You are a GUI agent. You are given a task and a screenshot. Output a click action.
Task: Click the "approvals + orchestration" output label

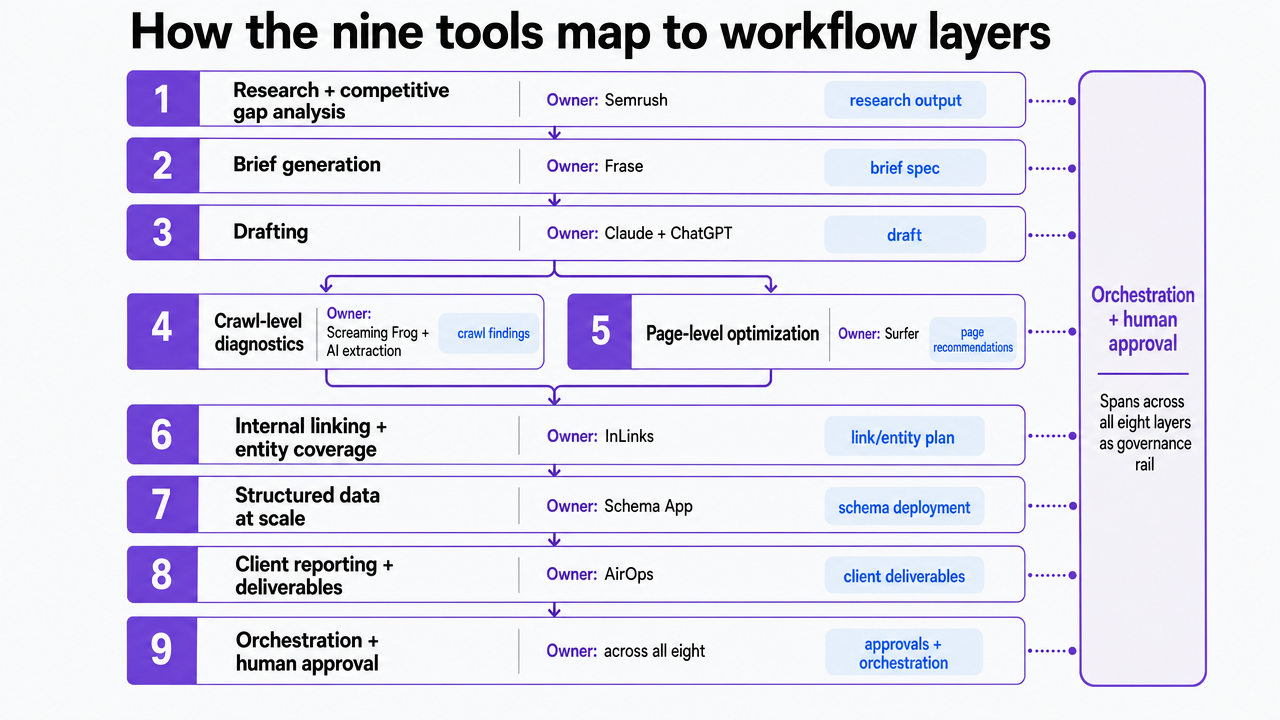(x=904, y=653)
